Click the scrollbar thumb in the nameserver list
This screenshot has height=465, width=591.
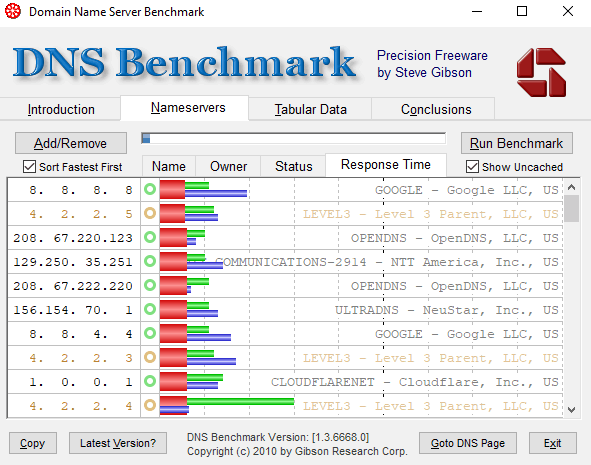(571, 209)
